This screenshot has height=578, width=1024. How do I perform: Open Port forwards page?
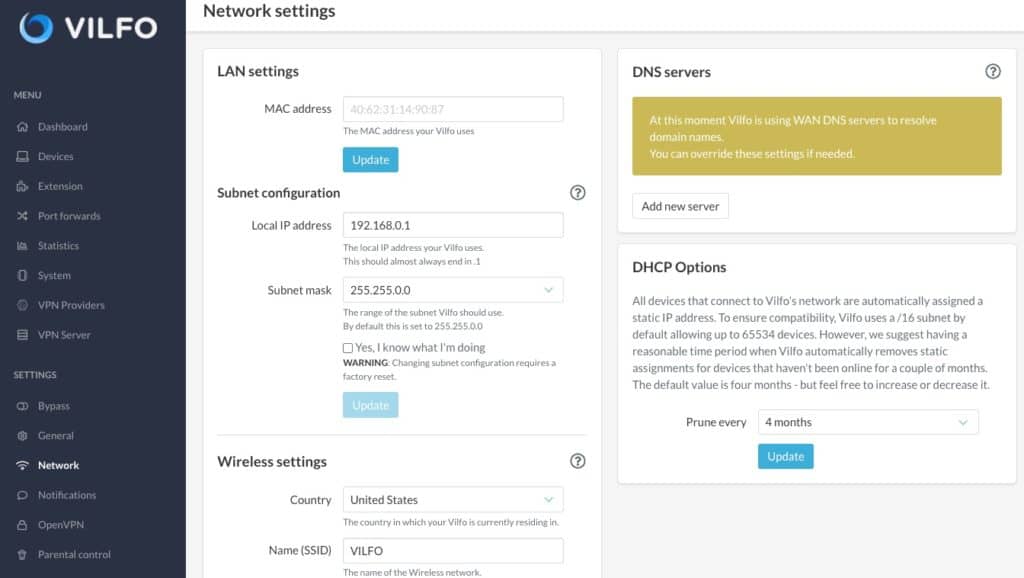[69, 216]
